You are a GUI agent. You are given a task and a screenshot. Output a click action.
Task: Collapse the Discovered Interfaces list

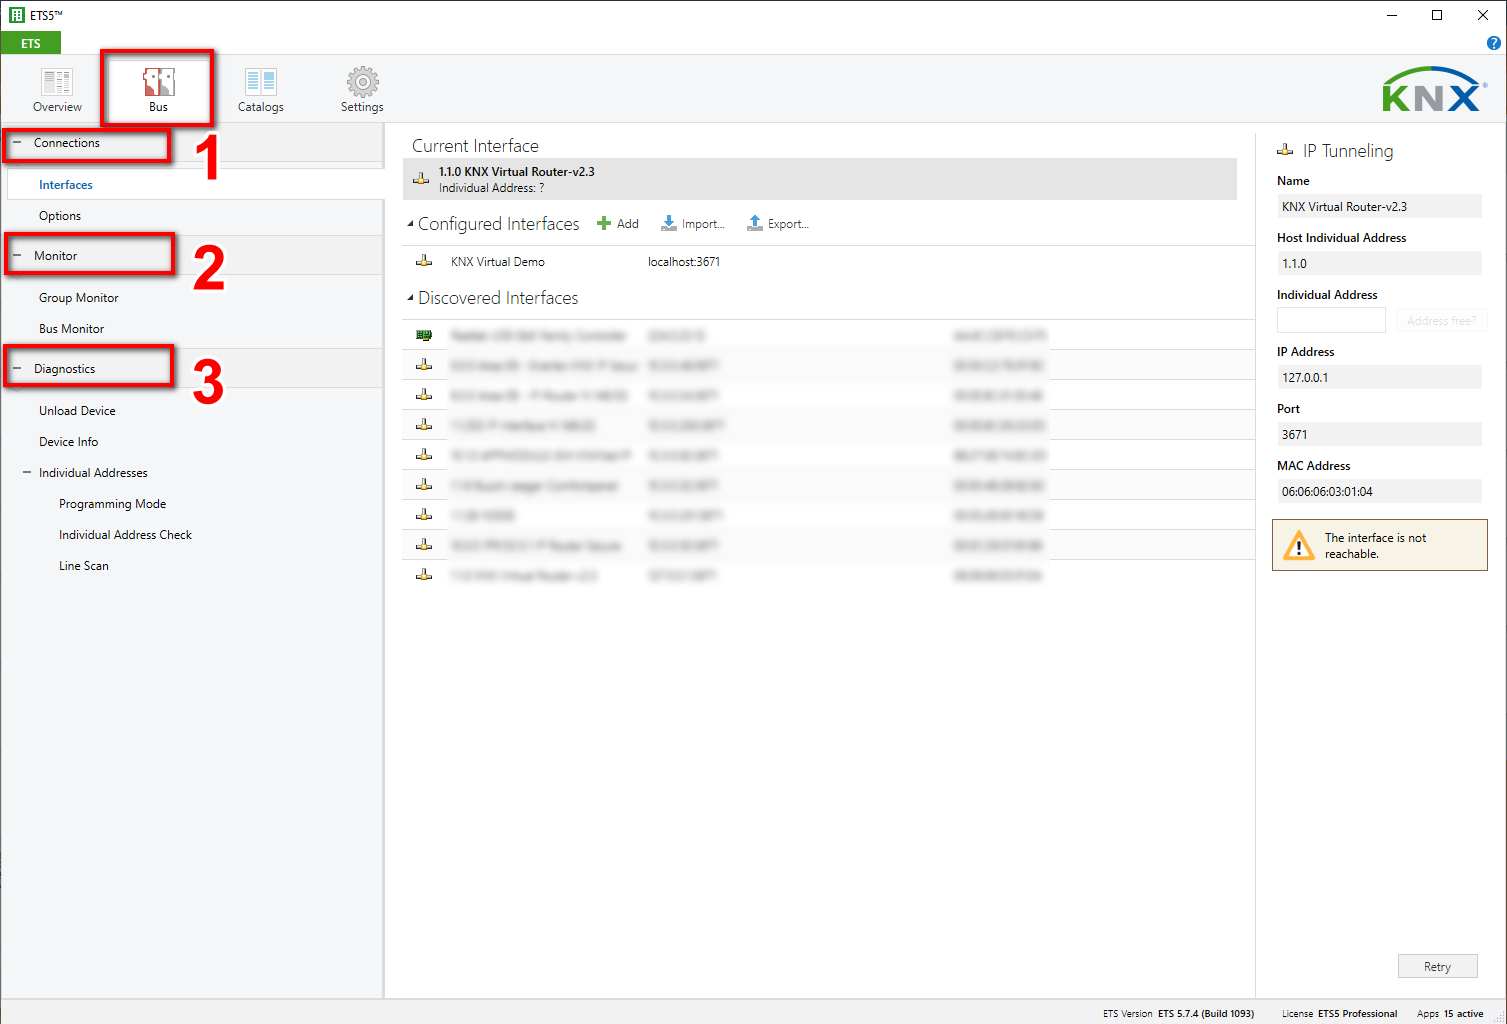(x=410, y=298)
